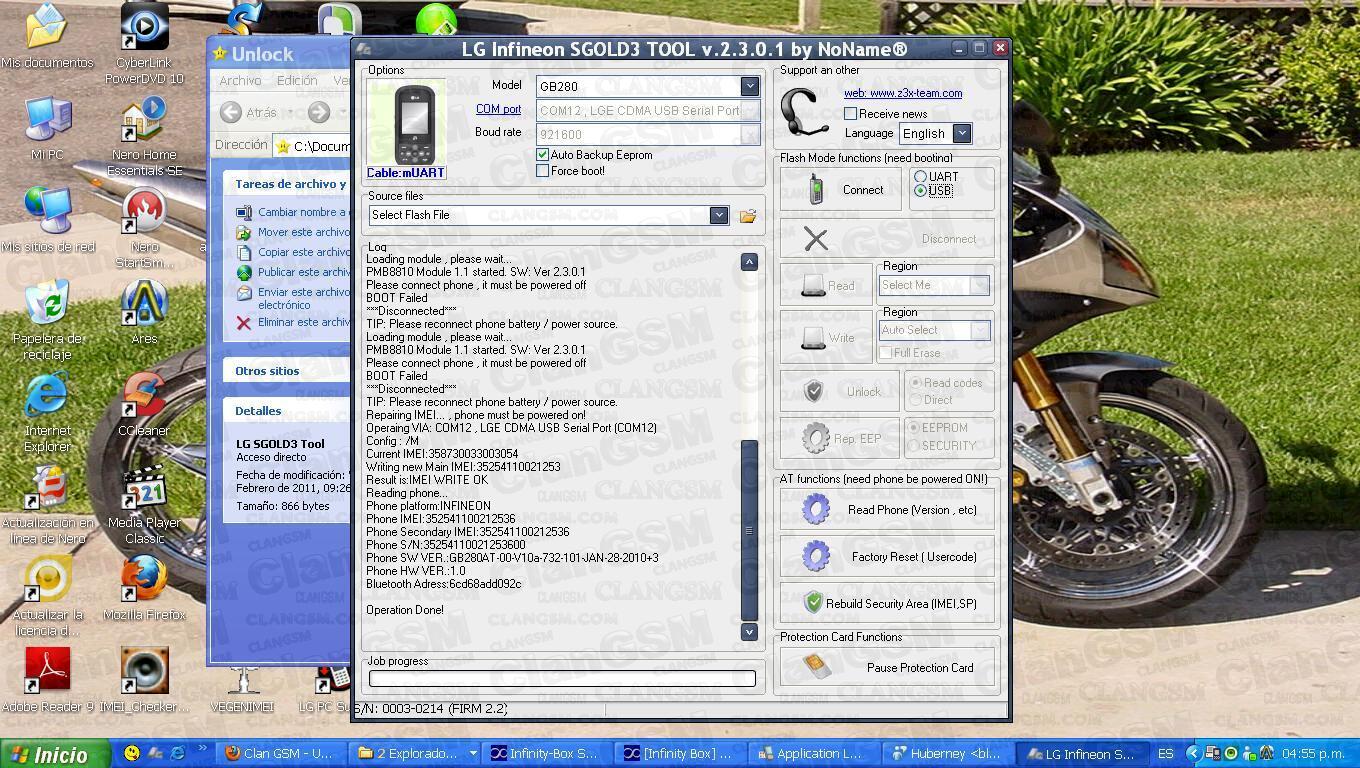Browse for flash file via folder icon
The width and height of the screenshot is (1360, 768).
(747, 216)
